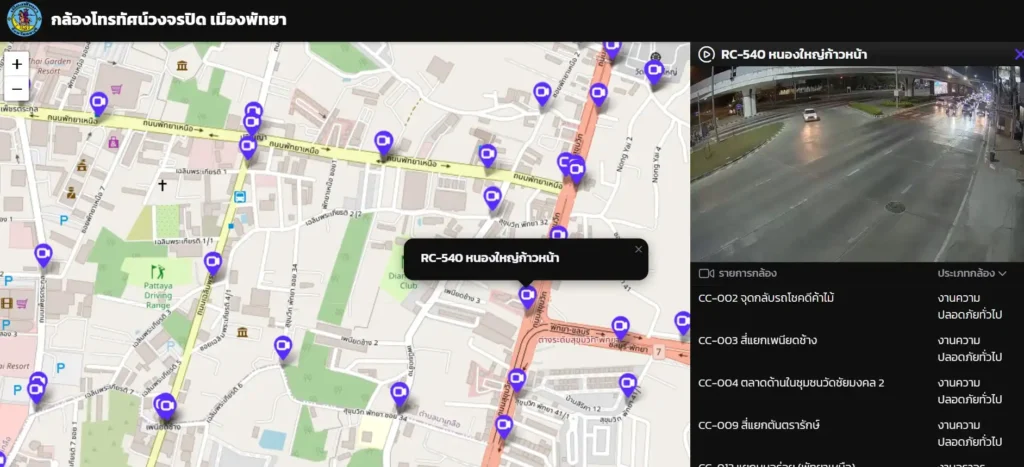Open the RC-540 live camera video feed
This screenshot has height=467, width=1024.
pyautogui.click(x=857, y=164)
